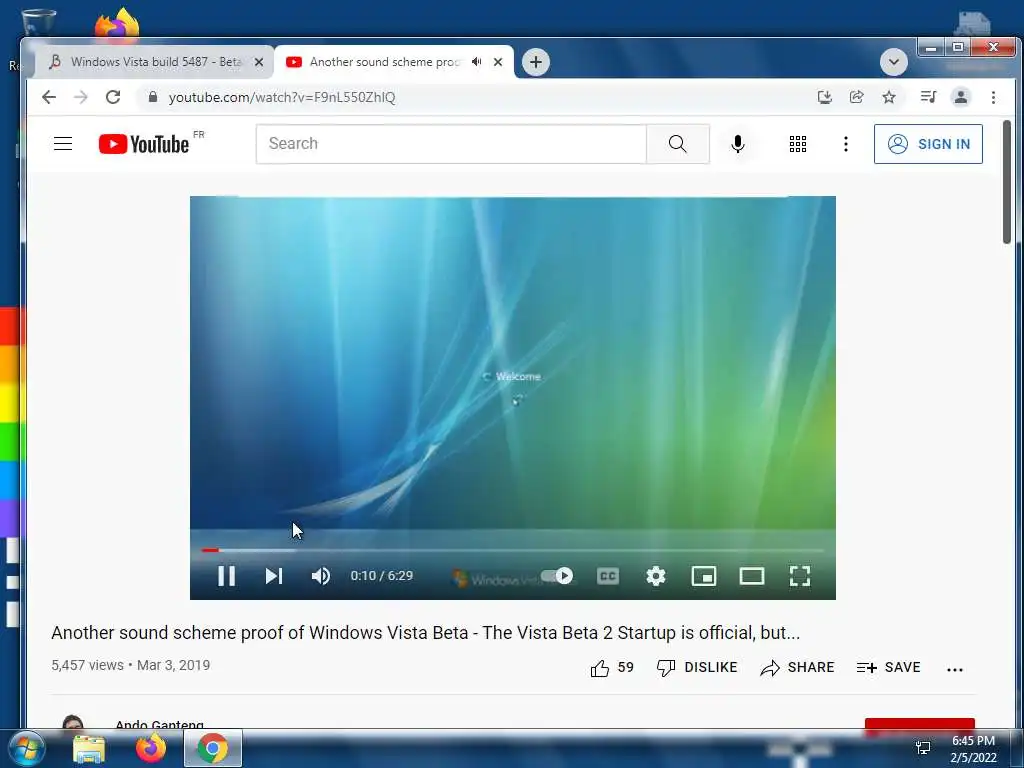
Task: Skip to the next video
Action: click(x=274, y=576)
